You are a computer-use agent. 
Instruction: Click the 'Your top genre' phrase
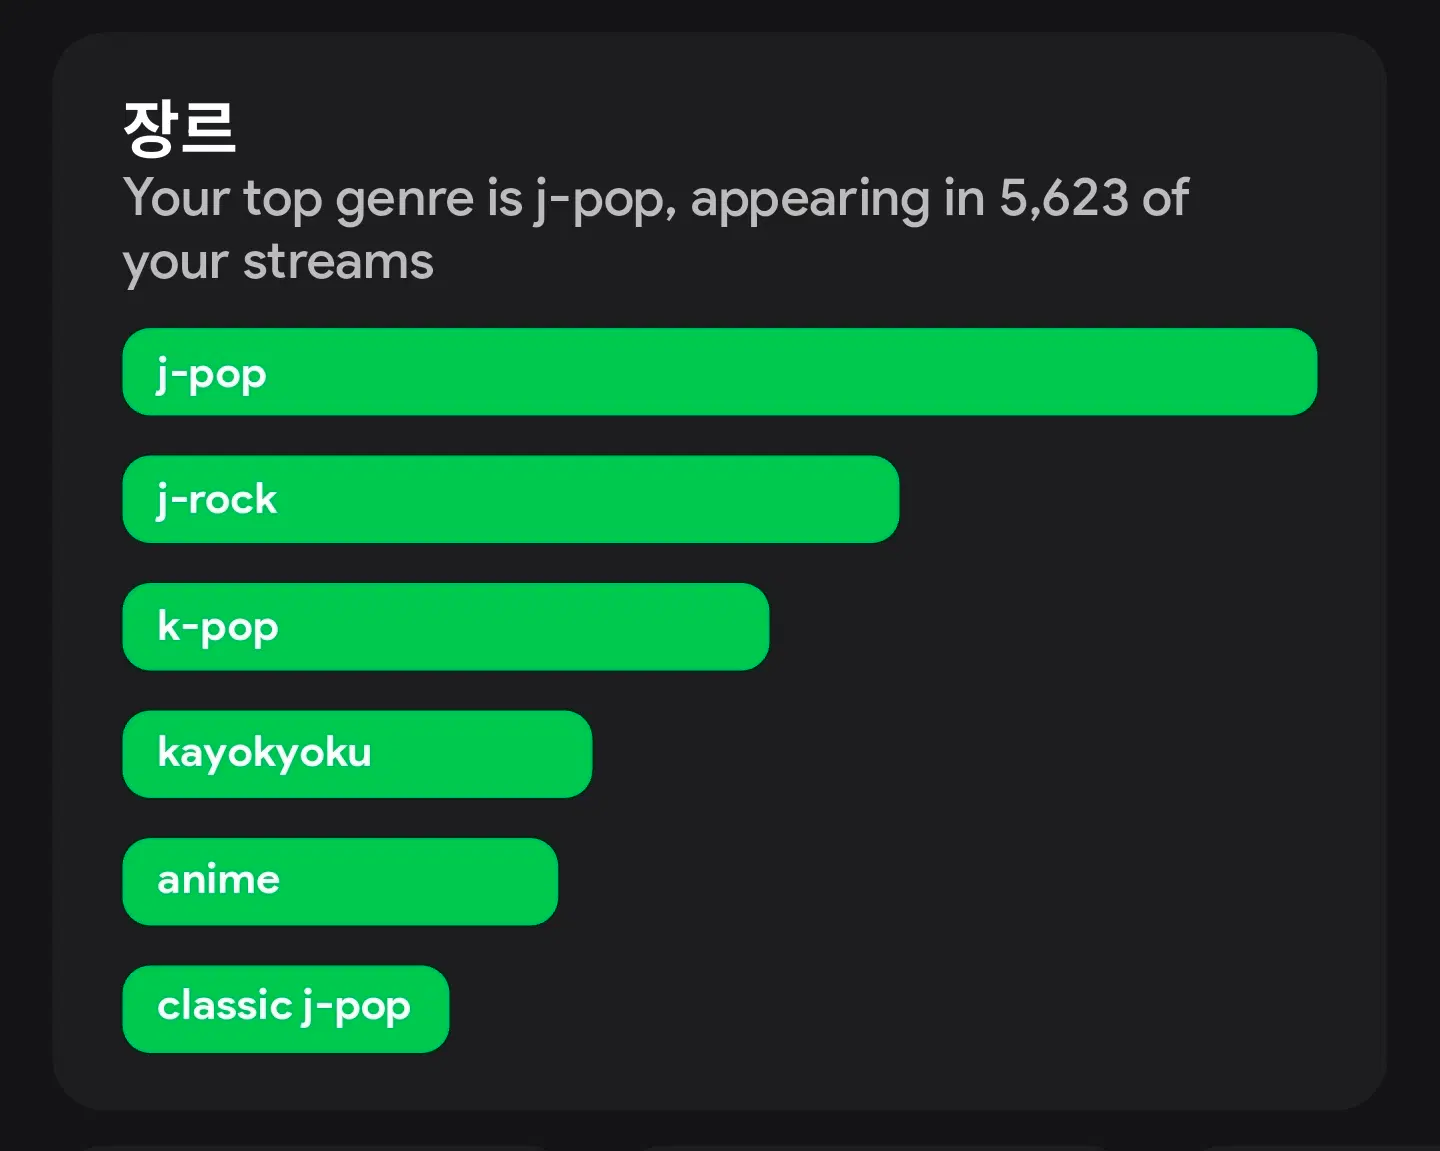(298, 198)
